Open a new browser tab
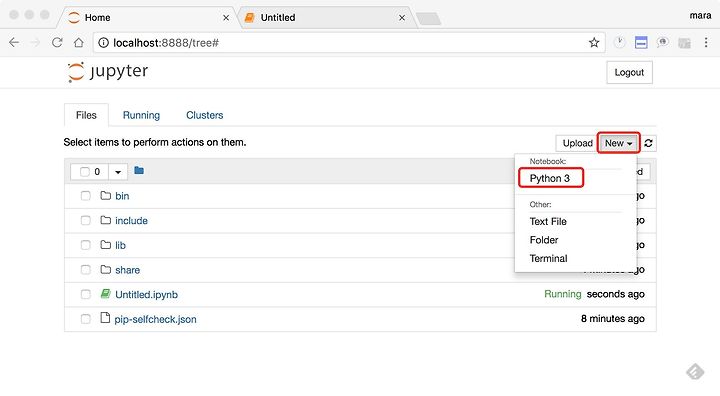Viewport: 720px width, 396px height. tap(428, 19)
